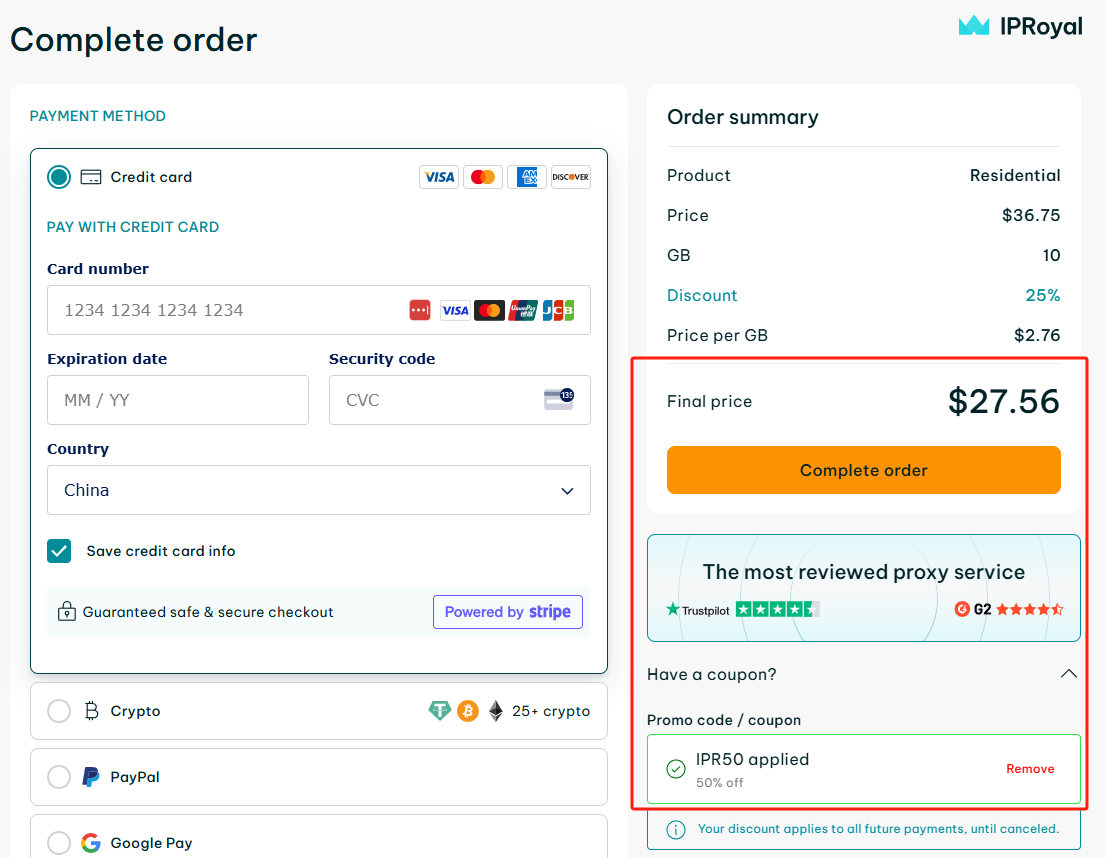The width and height of the screenshot is (1105, 858).
Task: Click the IPRoyal crown logo
Action: pyautogui.click(x=973, y=26)
